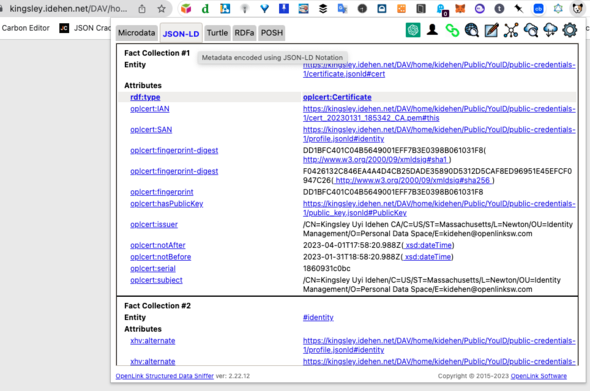Screen dimensions: 590x391
Task: Switch to the Turtle tab
Action: pyautogui.click(x=217, y=33)
